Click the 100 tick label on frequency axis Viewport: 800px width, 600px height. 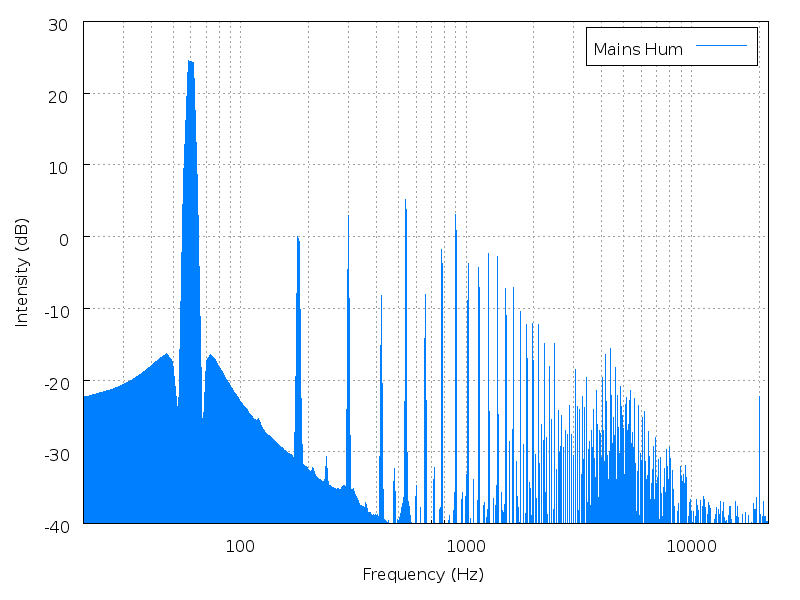tap(238, 546)
